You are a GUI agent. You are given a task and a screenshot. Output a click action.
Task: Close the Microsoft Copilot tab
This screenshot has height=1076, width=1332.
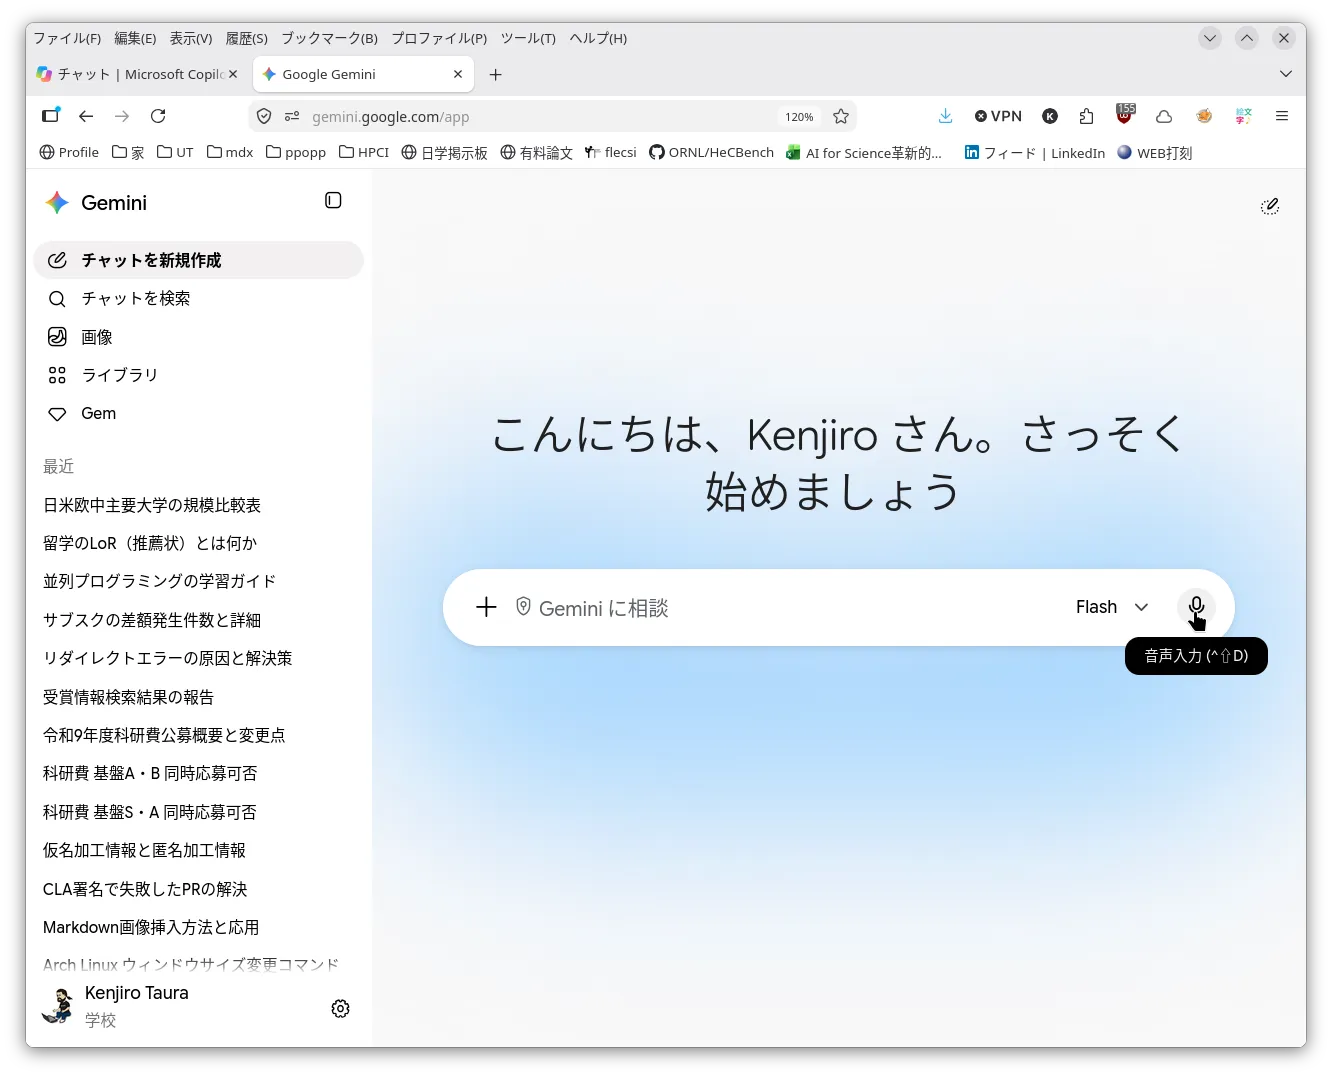[233, 74]
